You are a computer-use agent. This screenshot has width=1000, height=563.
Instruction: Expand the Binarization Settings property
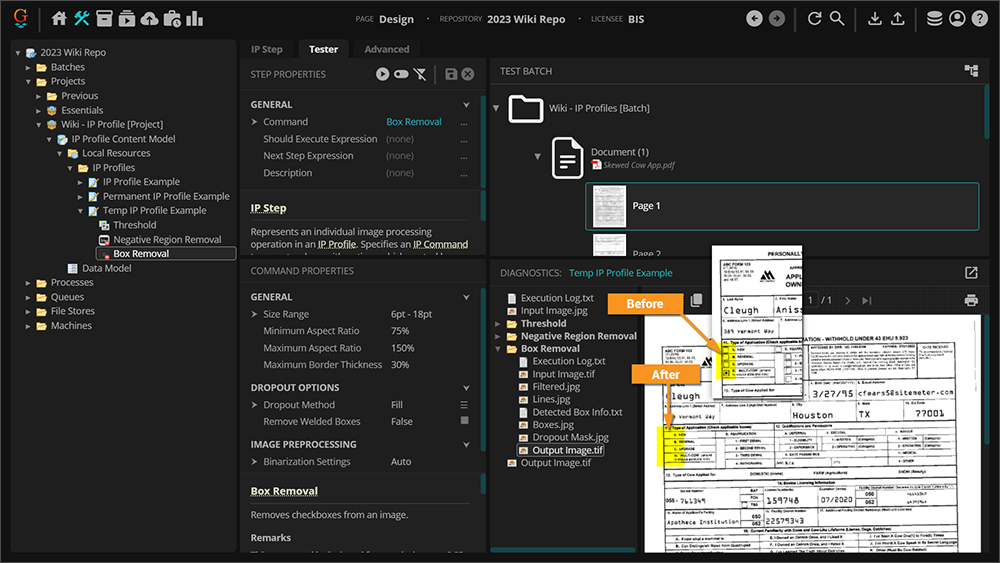(254, 461)
